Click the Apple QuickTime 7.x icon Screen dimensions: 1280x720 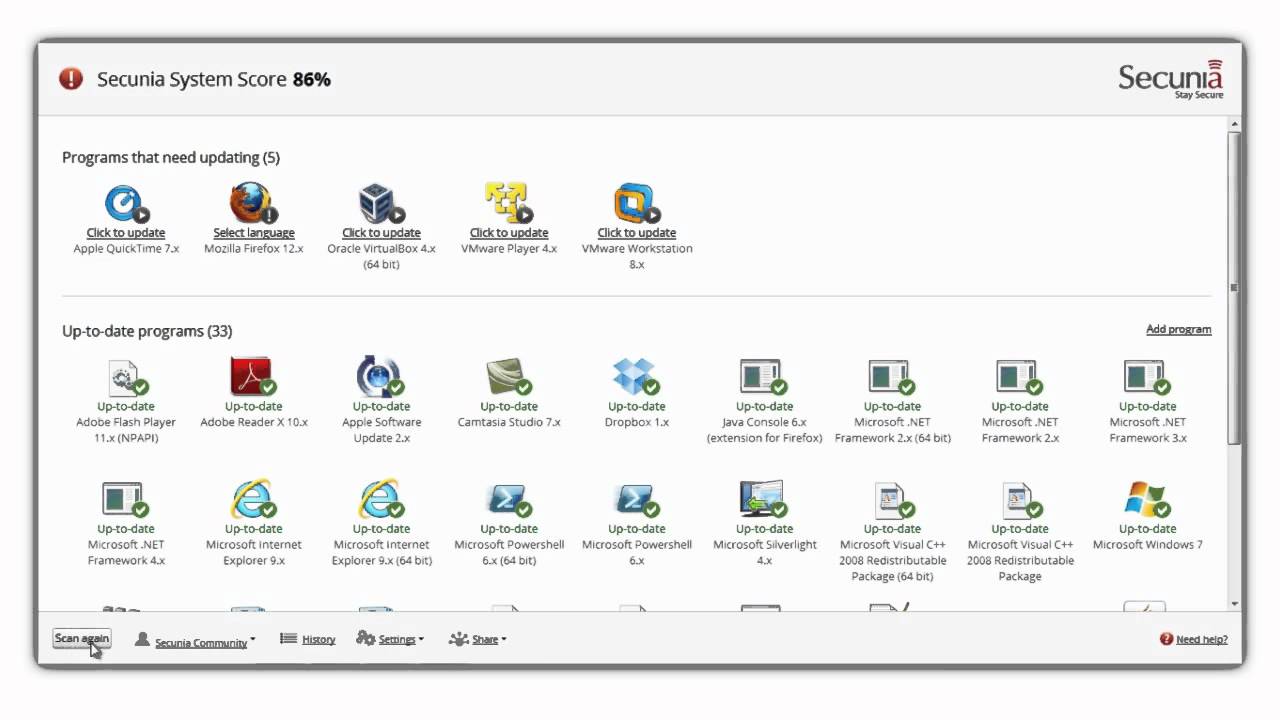126,204
